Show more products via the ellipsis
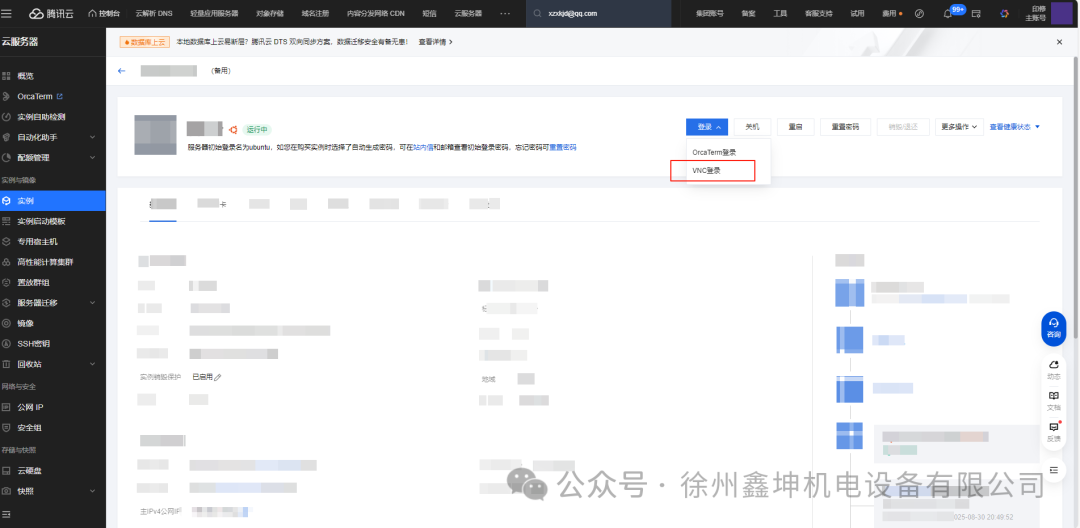 (505, 13)
